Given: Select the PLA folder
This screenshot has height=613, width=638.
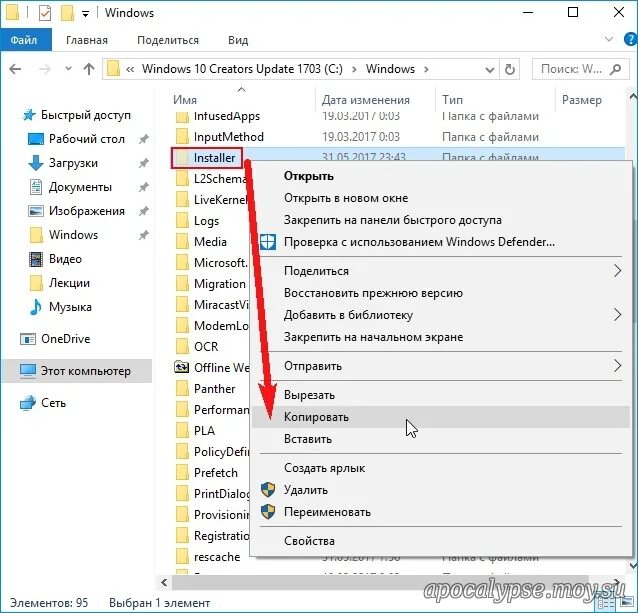Looking at the screenshot, I should (204, 431).
